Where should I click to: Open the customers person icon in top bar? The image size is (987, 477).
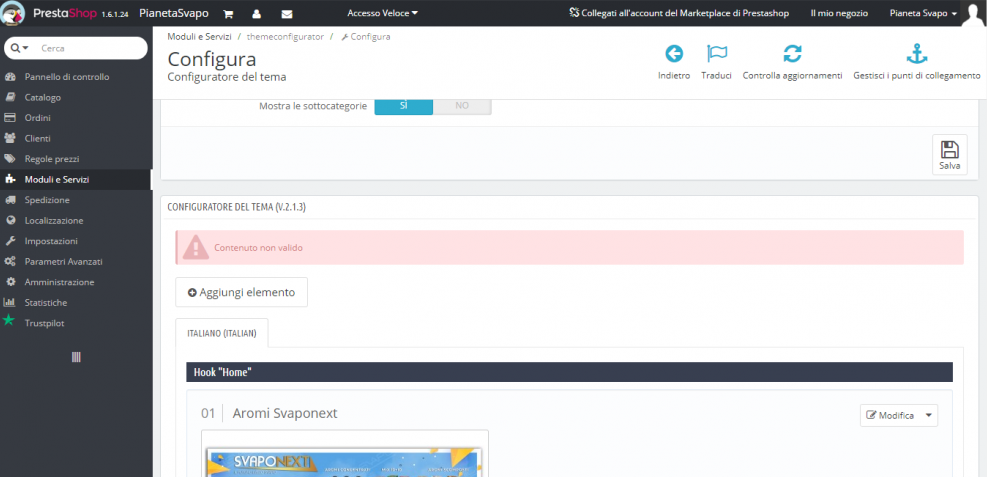(257, 13)
